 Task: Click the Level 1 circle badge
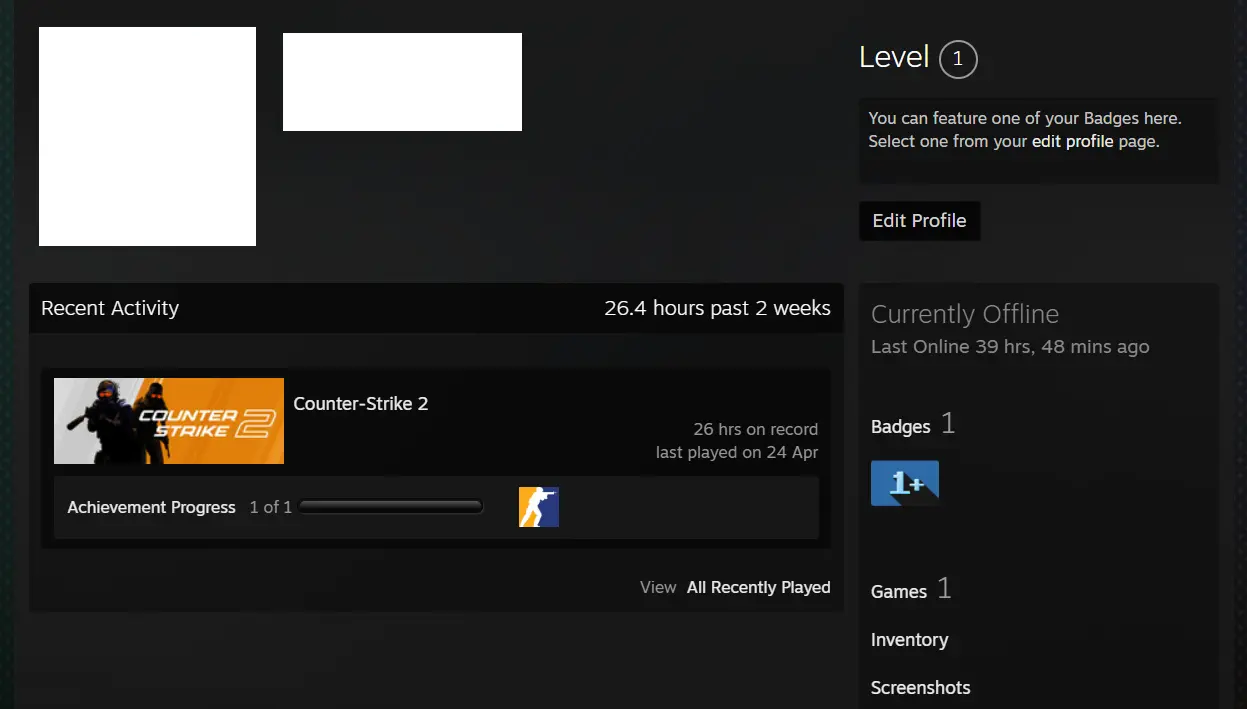tap(957, 59)
